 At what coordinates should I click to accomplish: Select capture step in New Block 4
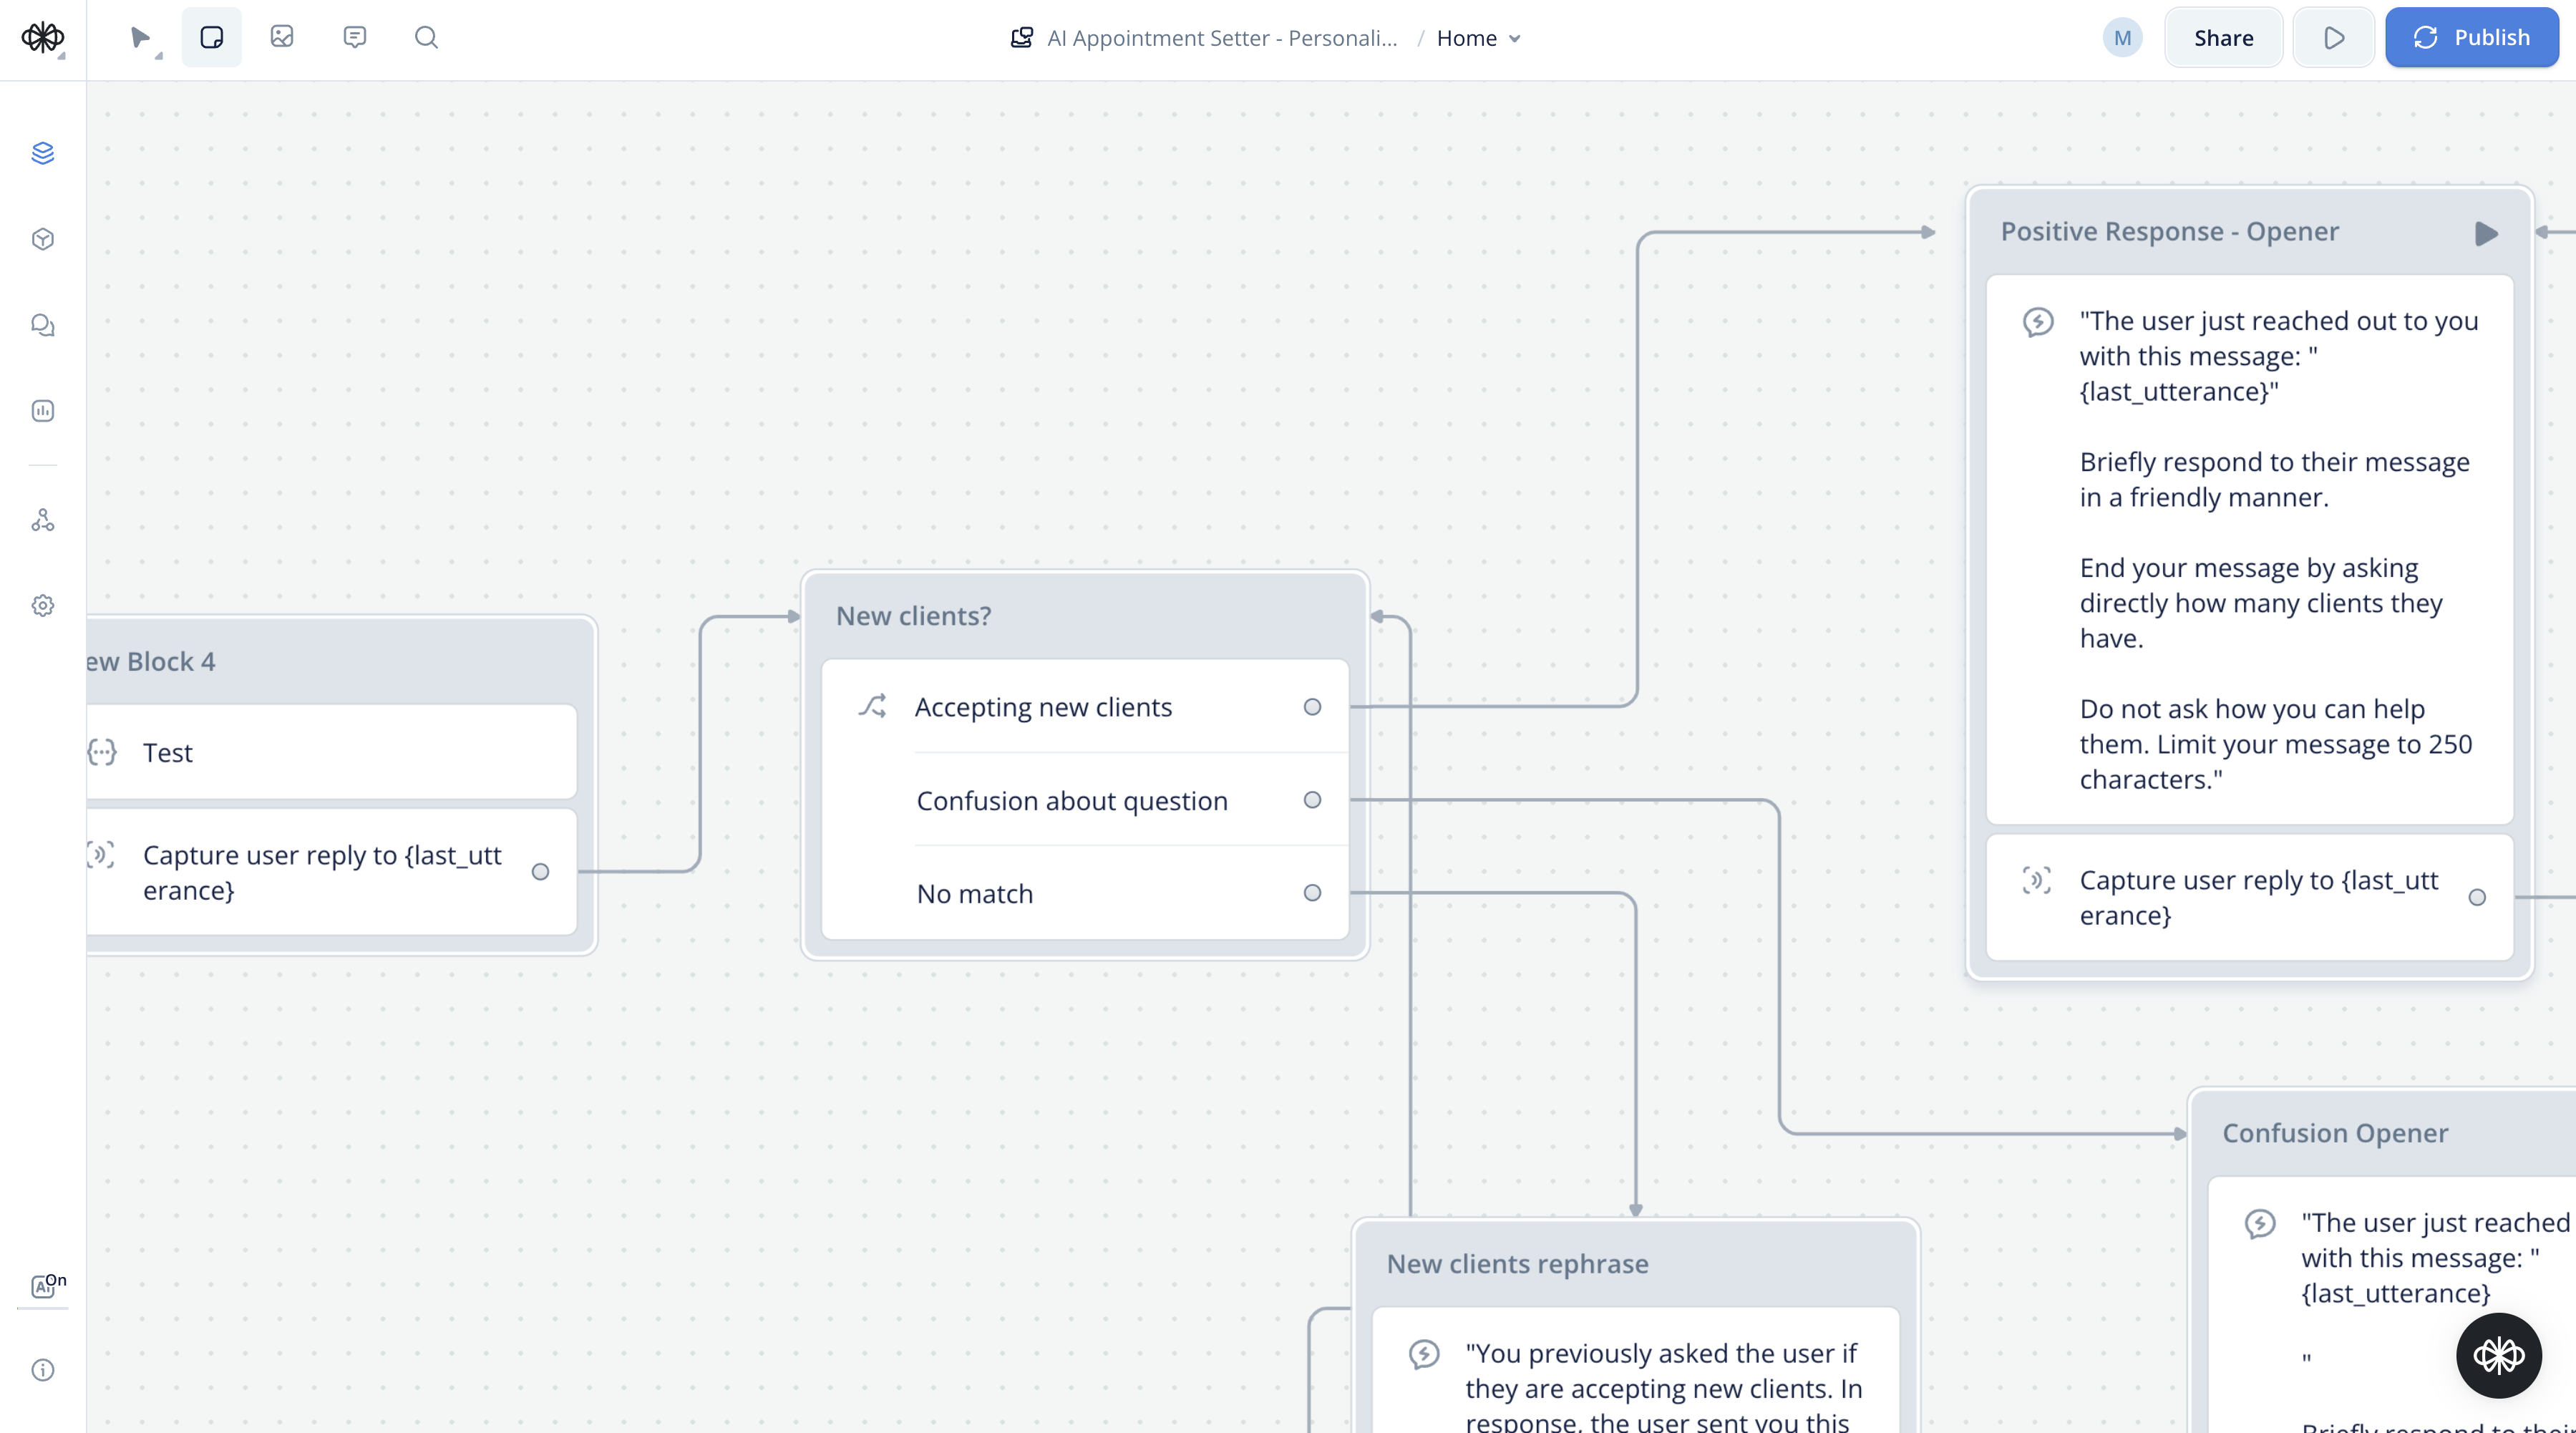pyautogui.click(x=331, y=872)
